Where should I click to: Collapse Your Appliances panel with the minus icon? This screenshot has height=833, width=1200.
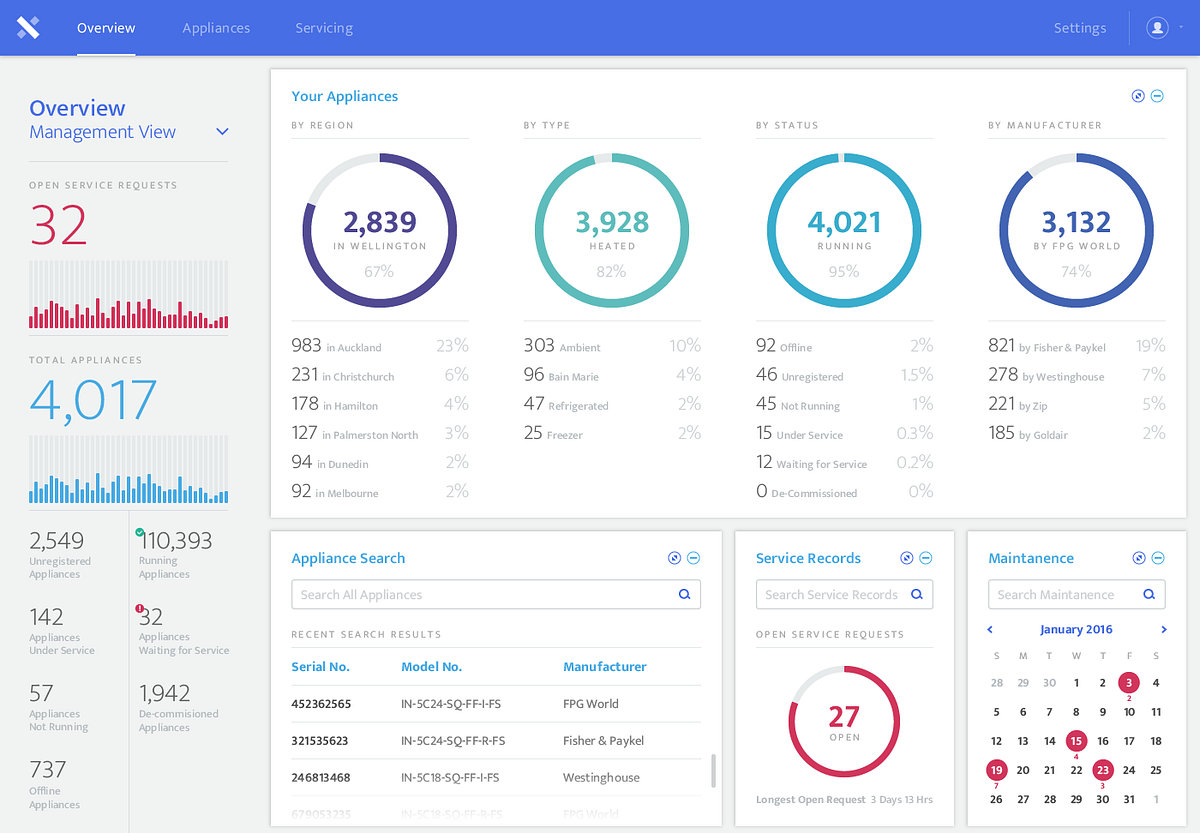click(1158, 96)
